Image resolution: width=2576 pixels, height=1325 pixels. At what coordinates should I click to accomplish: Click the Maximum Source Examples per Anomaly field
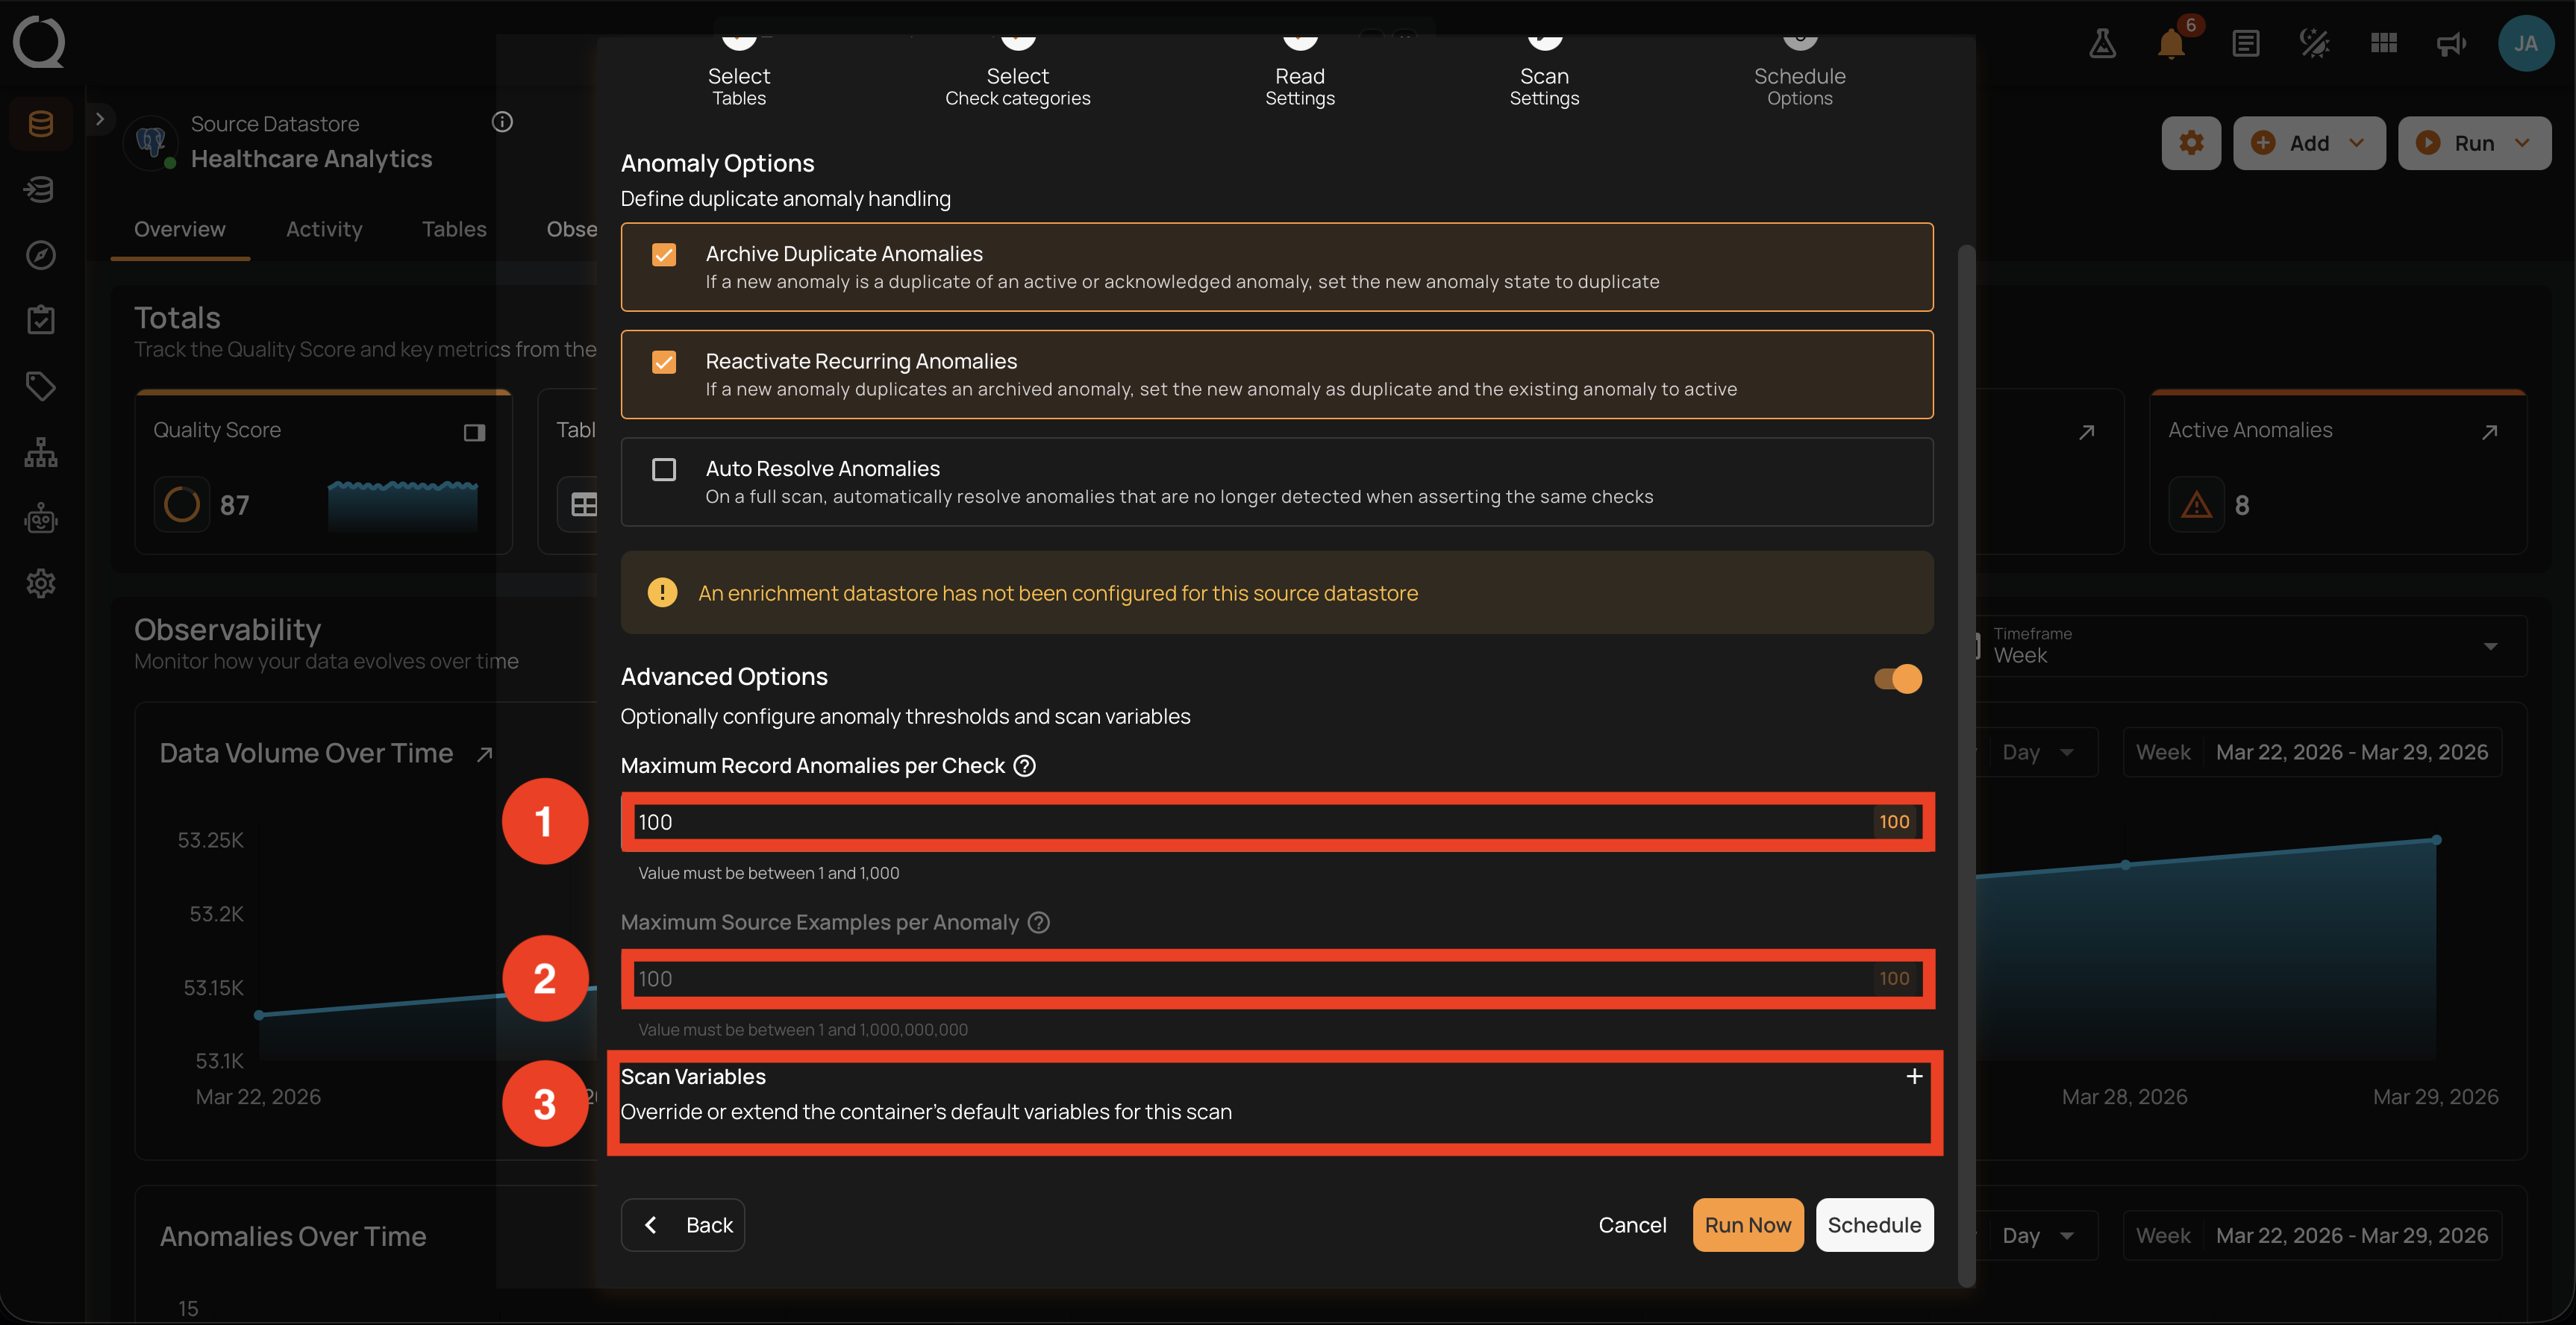point(1277,979)
